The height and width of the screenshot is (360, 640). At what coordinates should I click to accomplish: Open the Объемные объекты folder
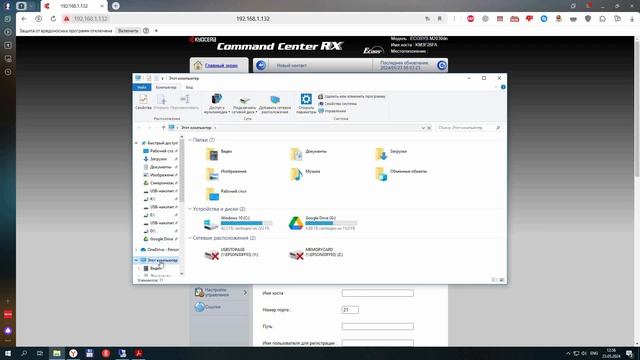401,174
